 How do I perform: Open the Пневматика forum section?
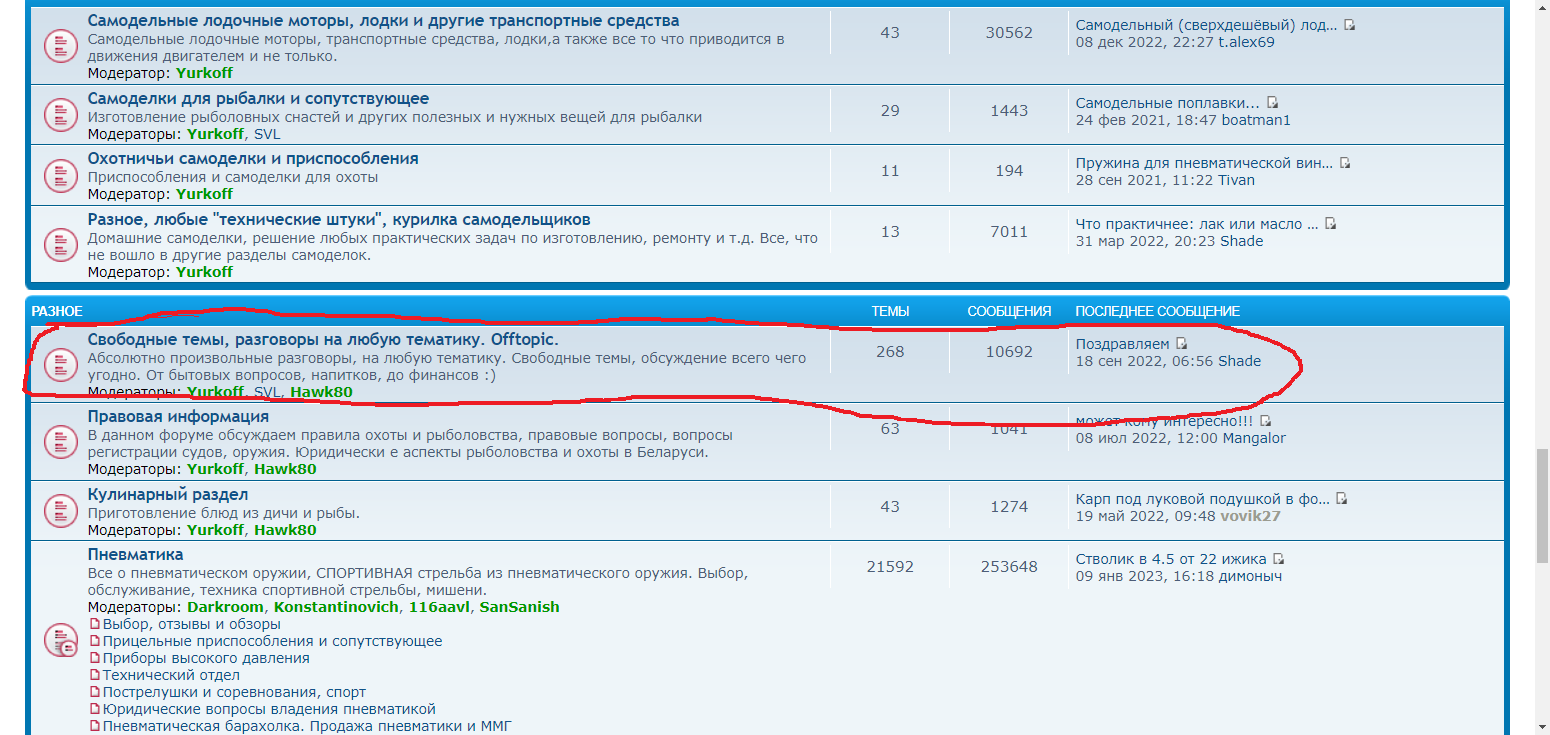tap(135, 554)
